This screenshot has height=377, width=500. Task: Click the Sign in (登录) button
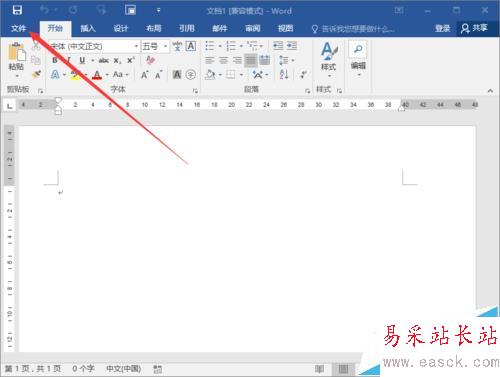442,28
